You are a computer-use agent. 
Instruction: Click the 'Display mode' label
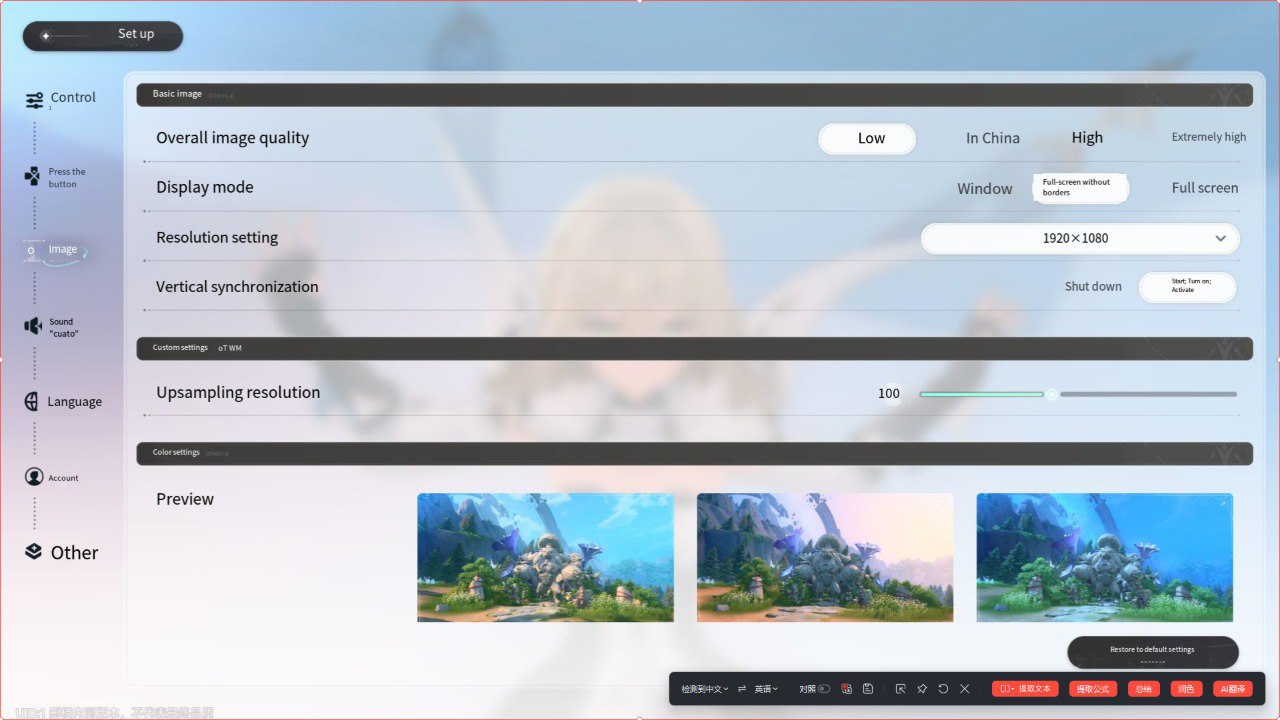point(205,188)
